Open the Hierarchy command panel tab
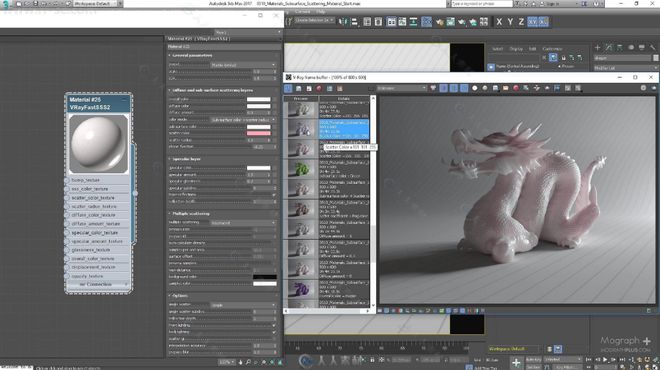Viewport: 660px width, 370px height. 620,48
